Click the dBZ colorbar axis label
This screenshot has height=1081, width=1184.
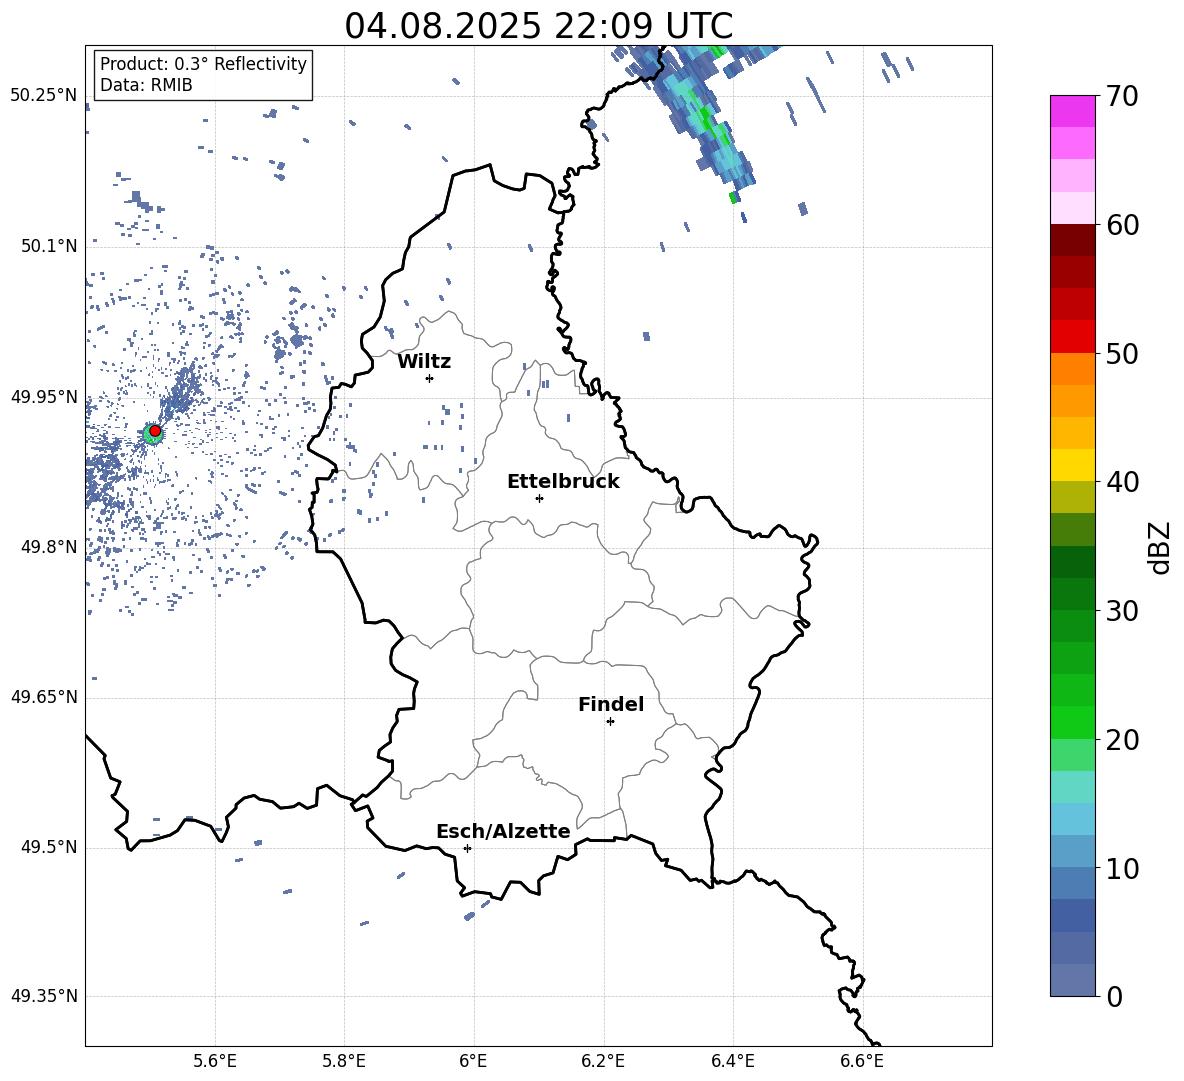[1161, 547]
